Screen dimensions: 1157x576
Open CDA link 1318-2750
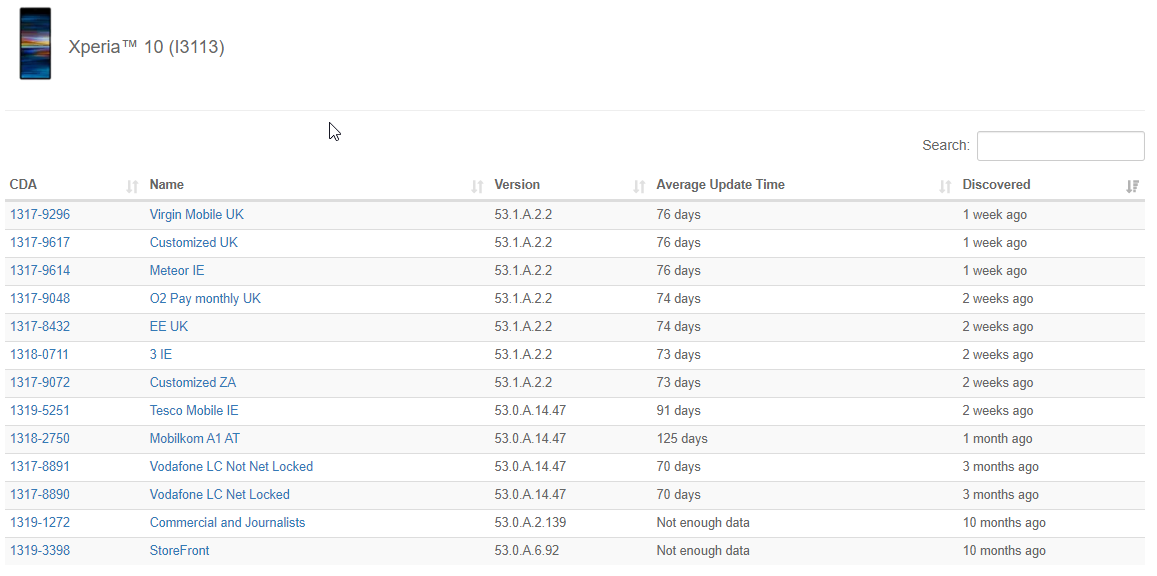[40, 439]
